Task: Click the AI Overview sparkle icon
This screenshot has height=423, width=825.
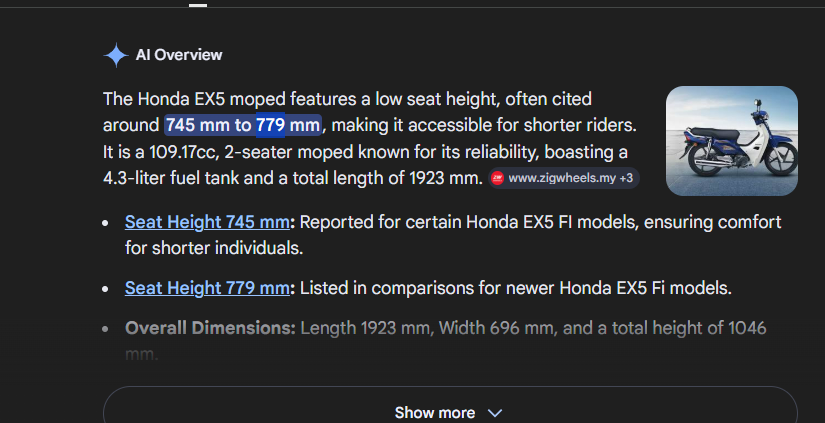Action: tap(116, 55)
